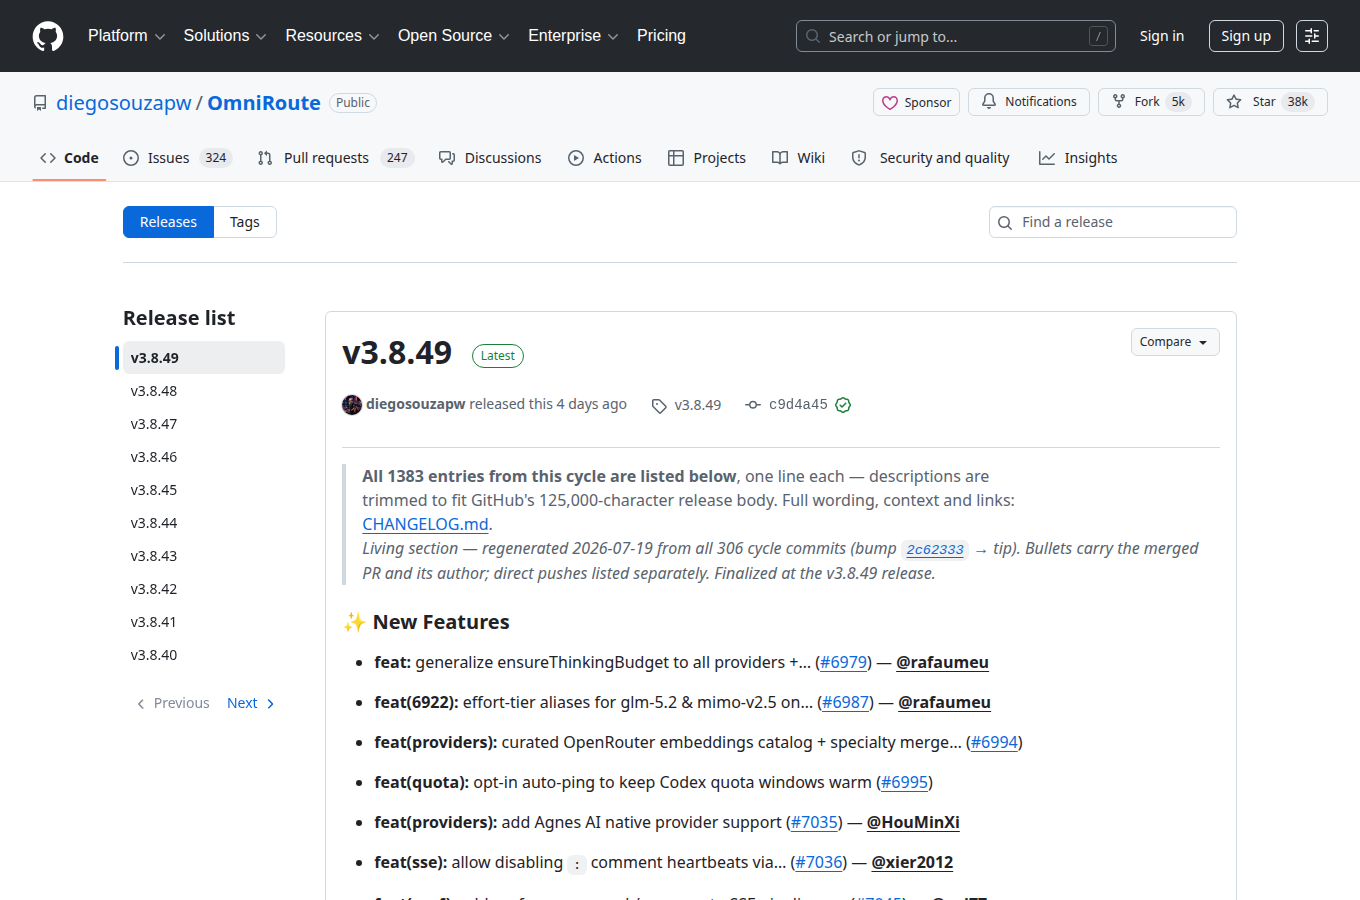Select v3.8.48 in release list
This screenshot has width=1360, height=900.
tap(204, 391)
